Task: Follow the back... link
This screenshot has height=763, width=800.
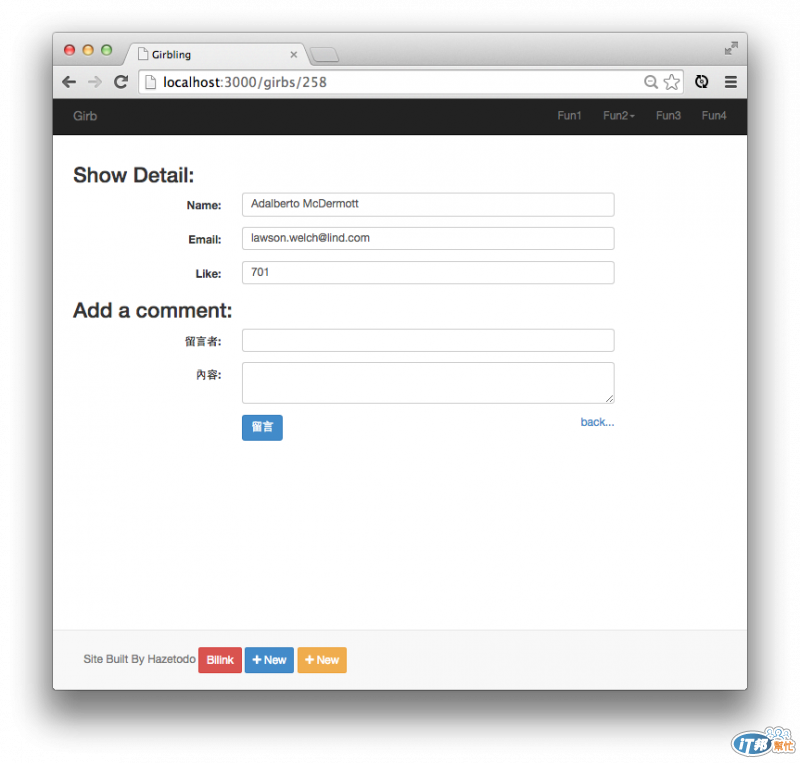Action: (x=597, y=422)
